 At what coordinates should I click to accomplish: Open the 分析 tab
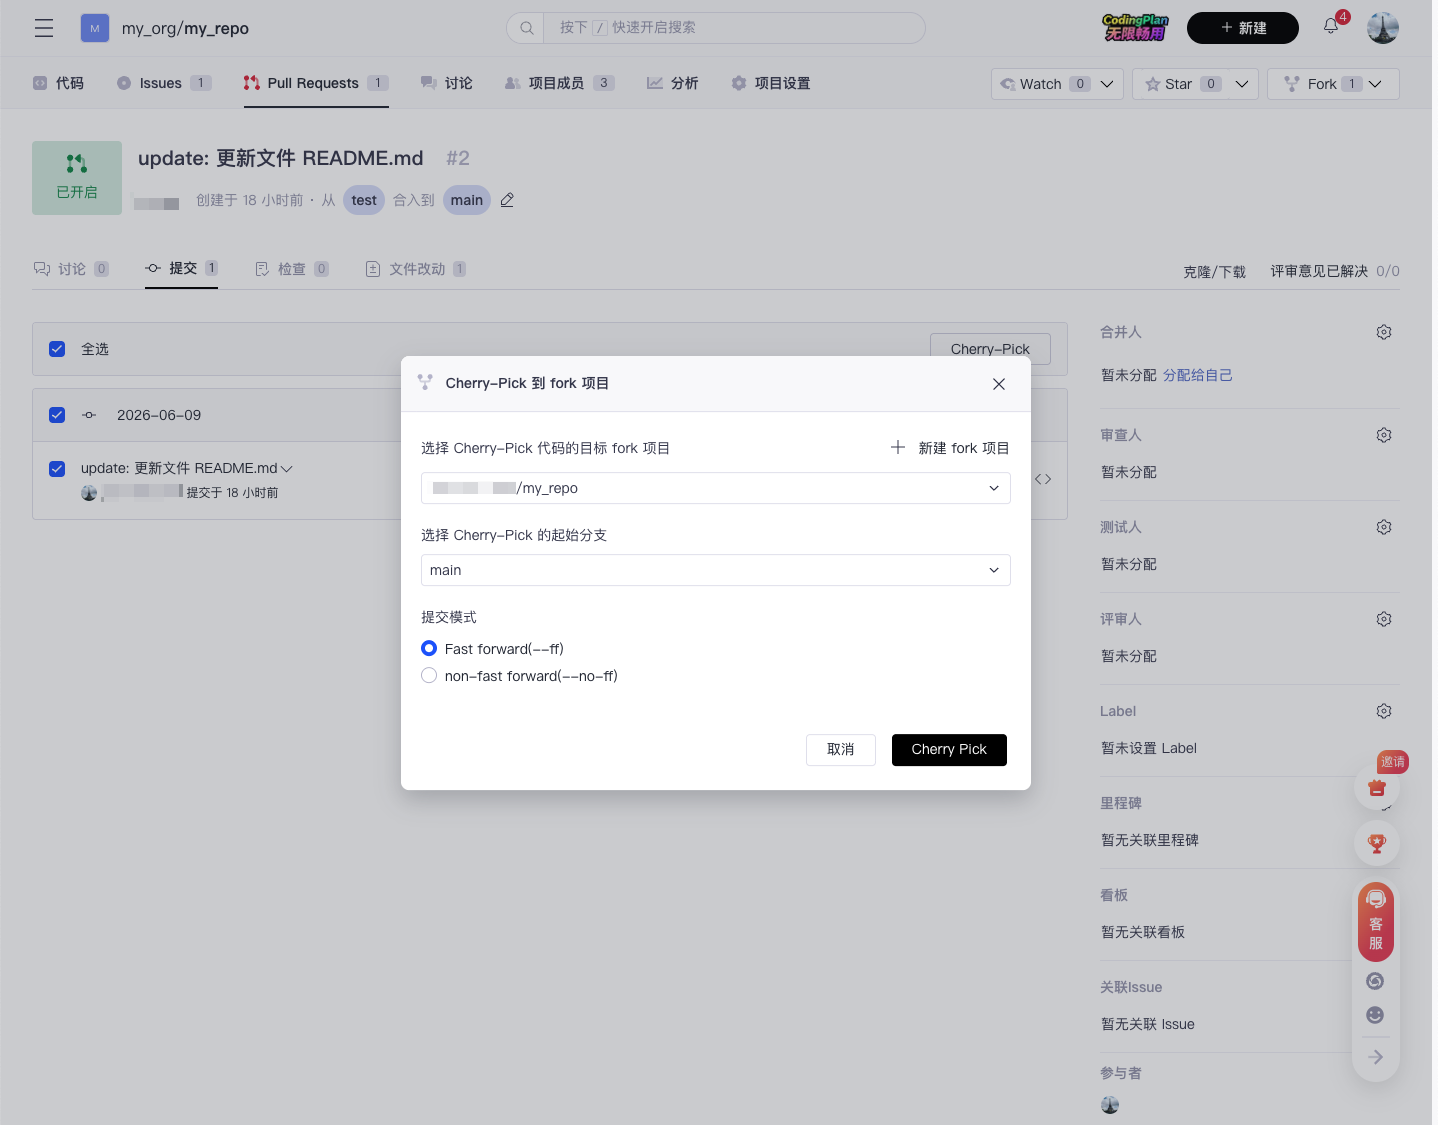672,83
